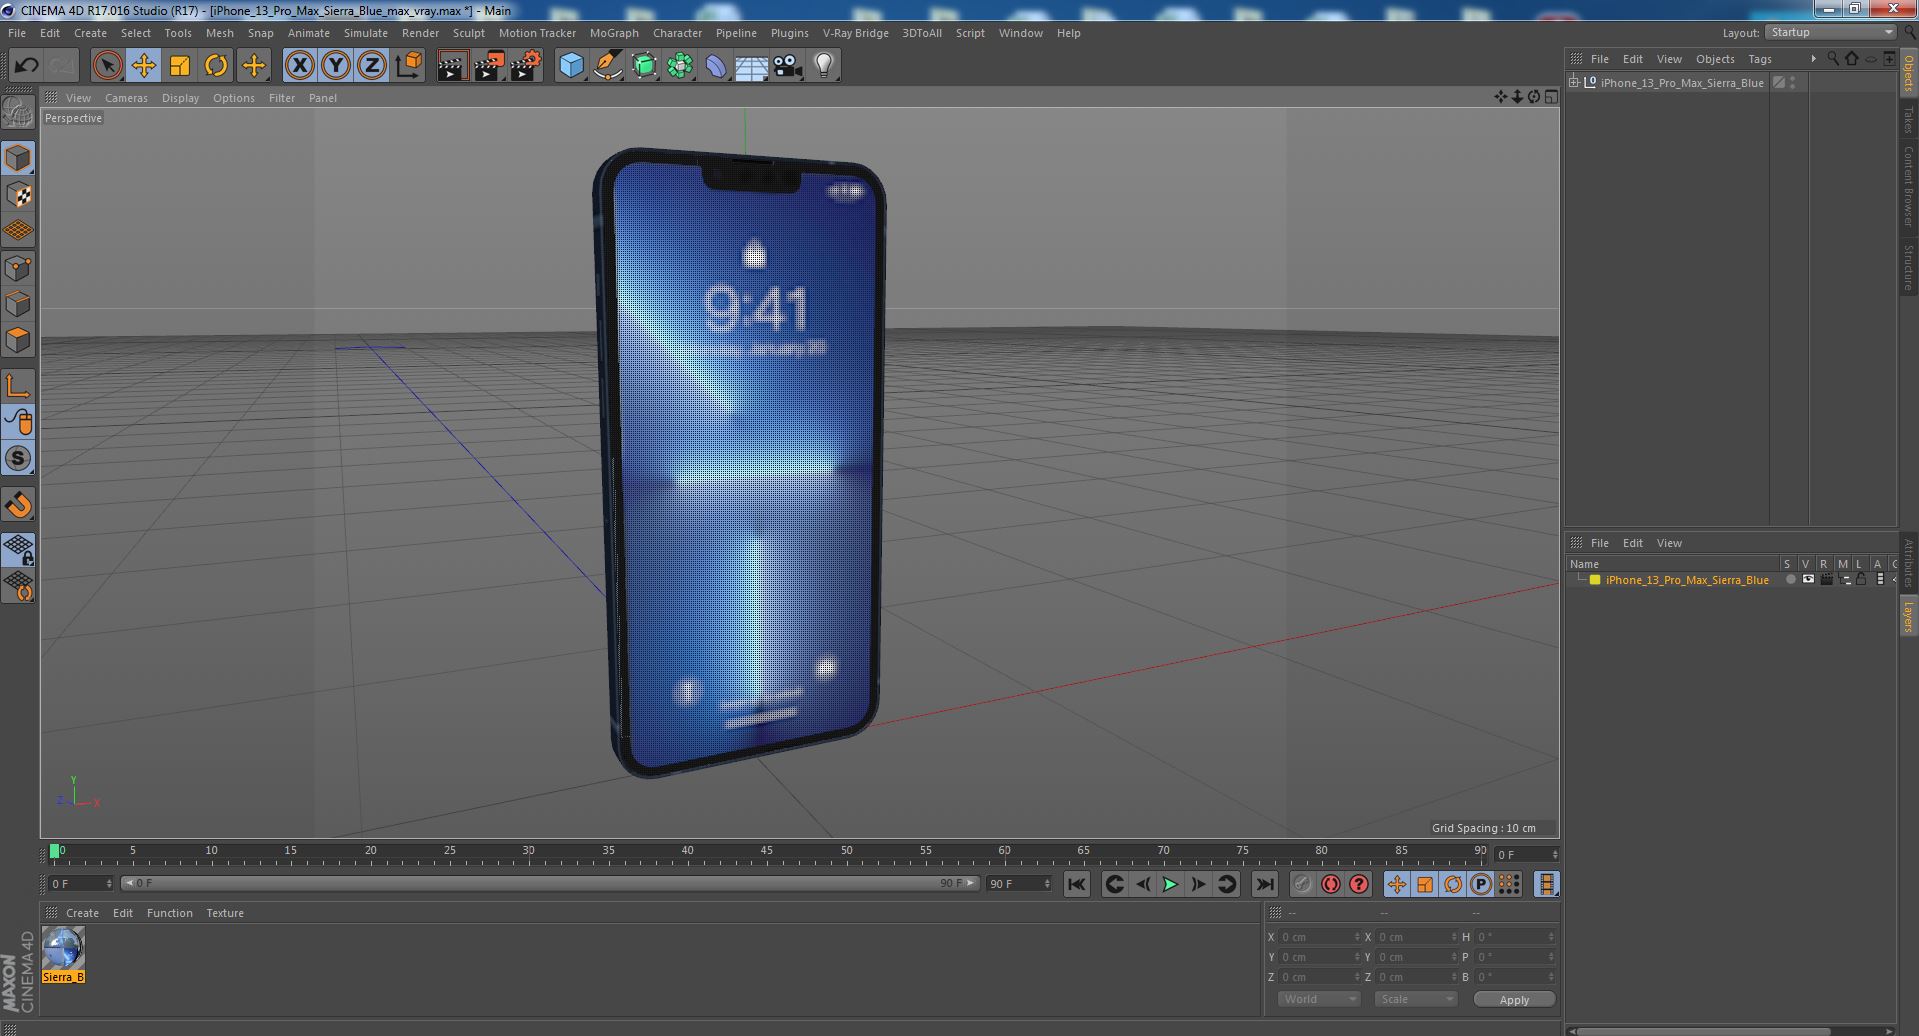Add a Bend deformer

coord(716,66)
